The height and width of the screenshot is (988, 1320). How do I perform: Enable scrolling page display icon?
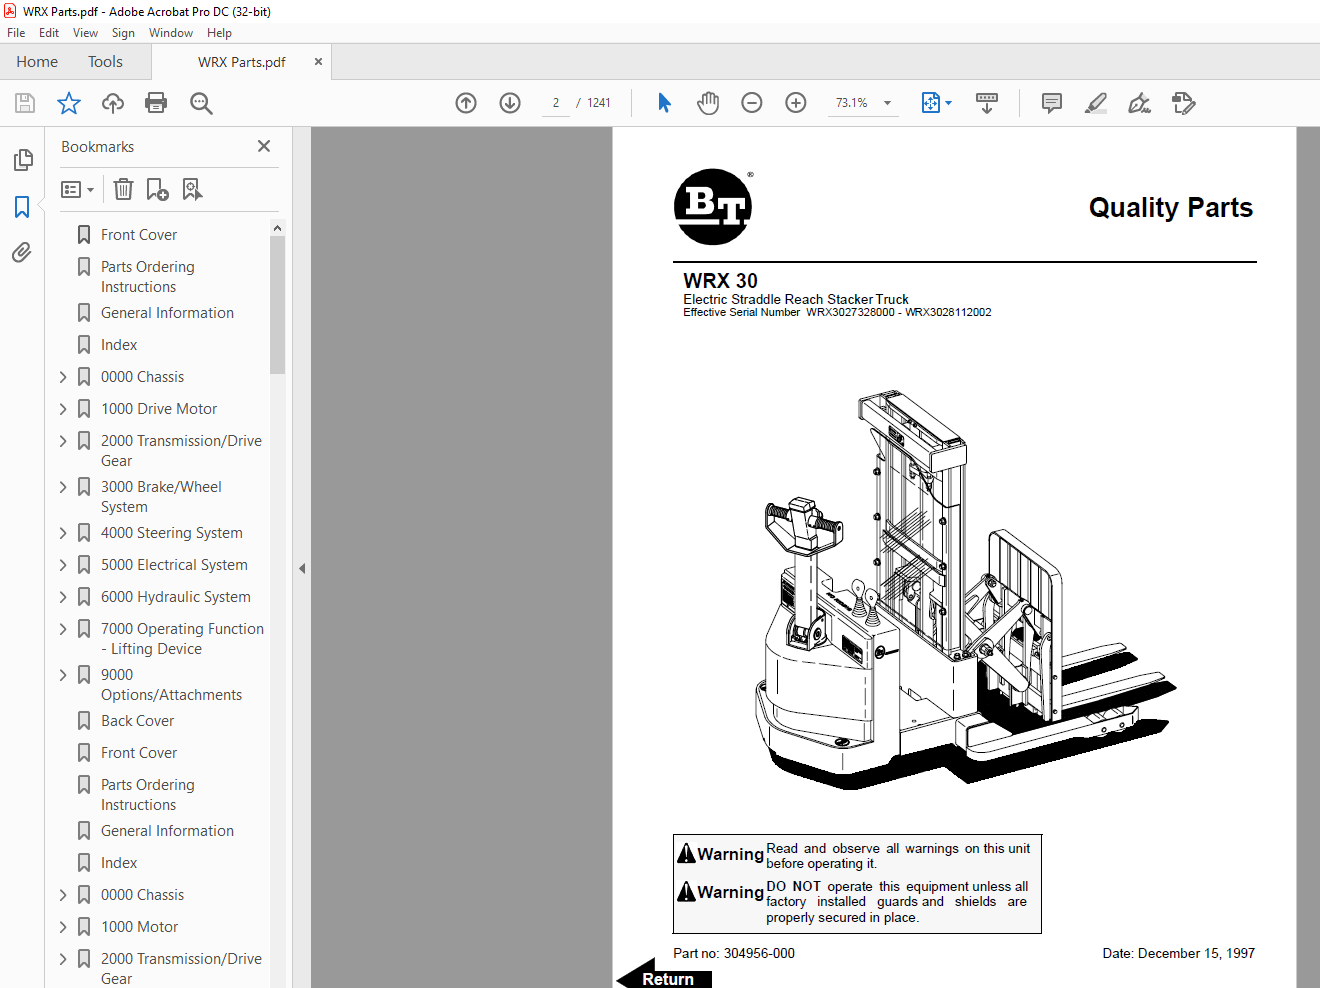coord(987,103)
